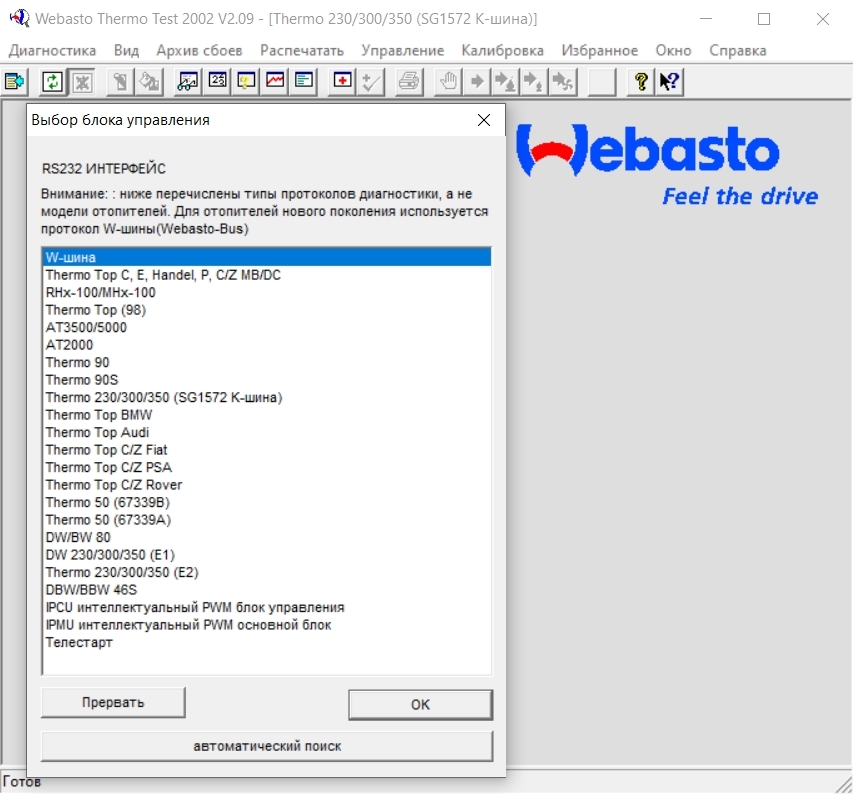Click the green refresh arrows toolbar icon
This screenshot has width=853, height=794.
(51, 82)
